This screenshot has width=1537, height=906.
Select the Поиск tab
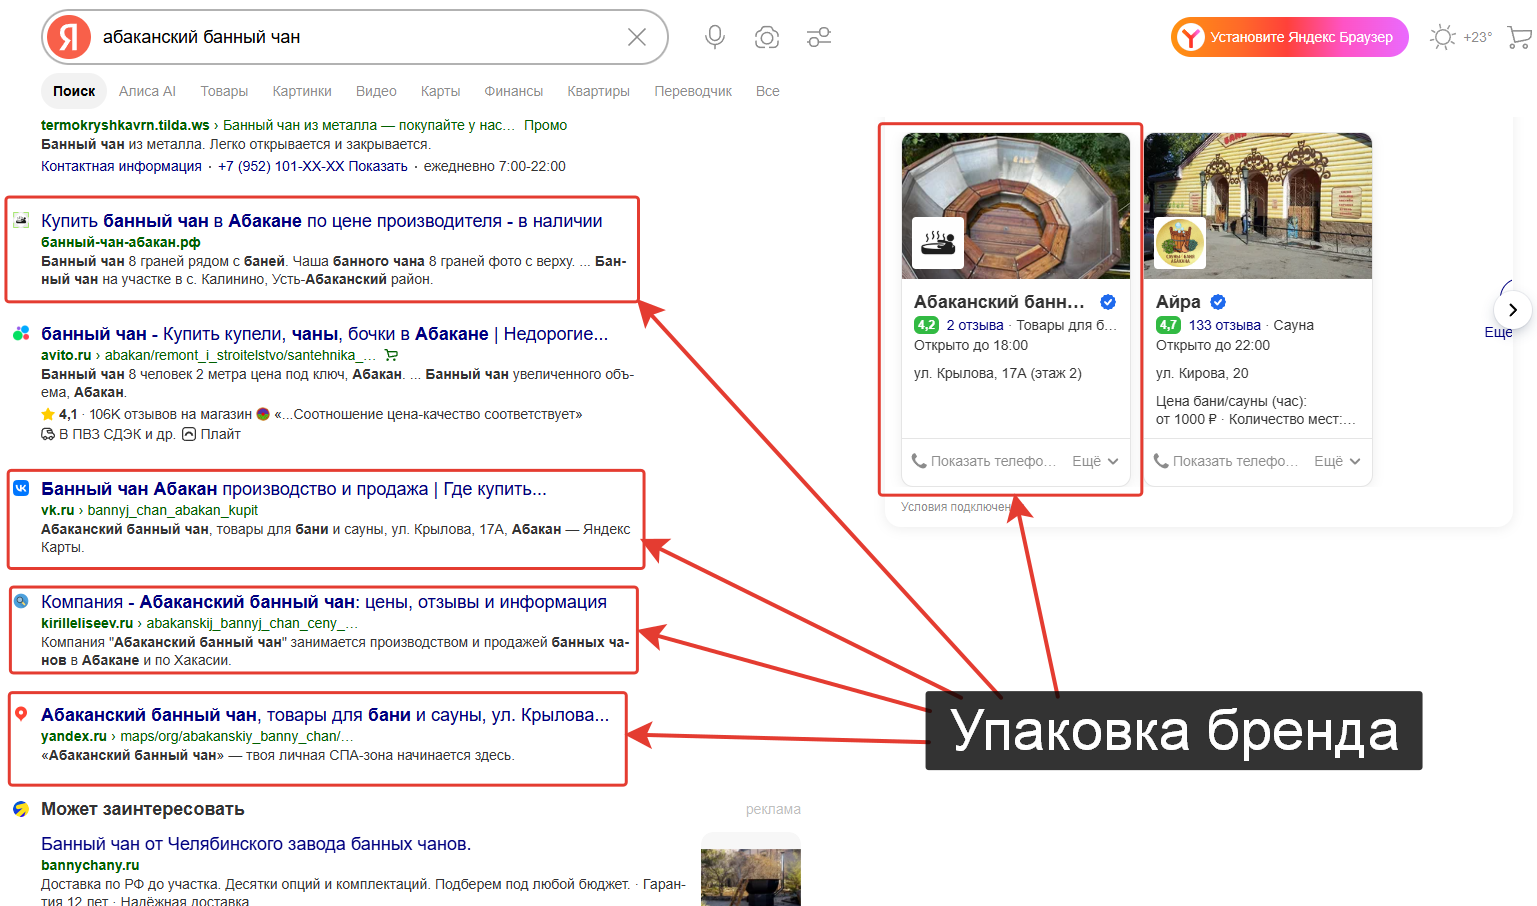74,91
